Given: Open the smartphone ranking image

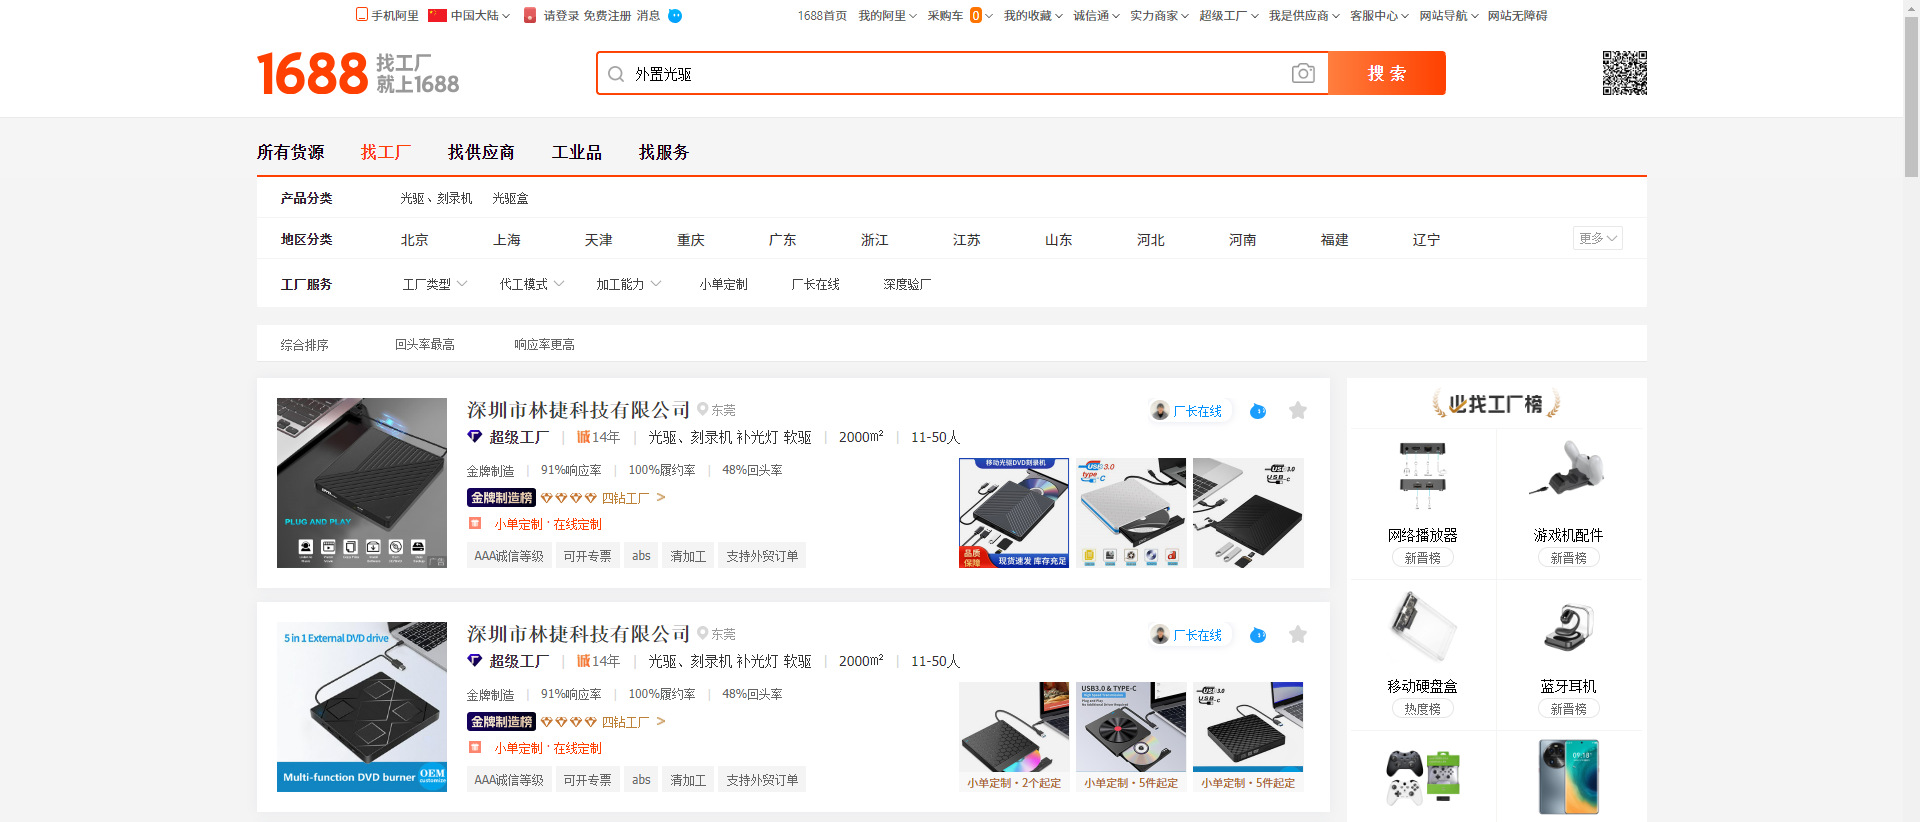Looking at the screenshot, I should (1568, 777).
